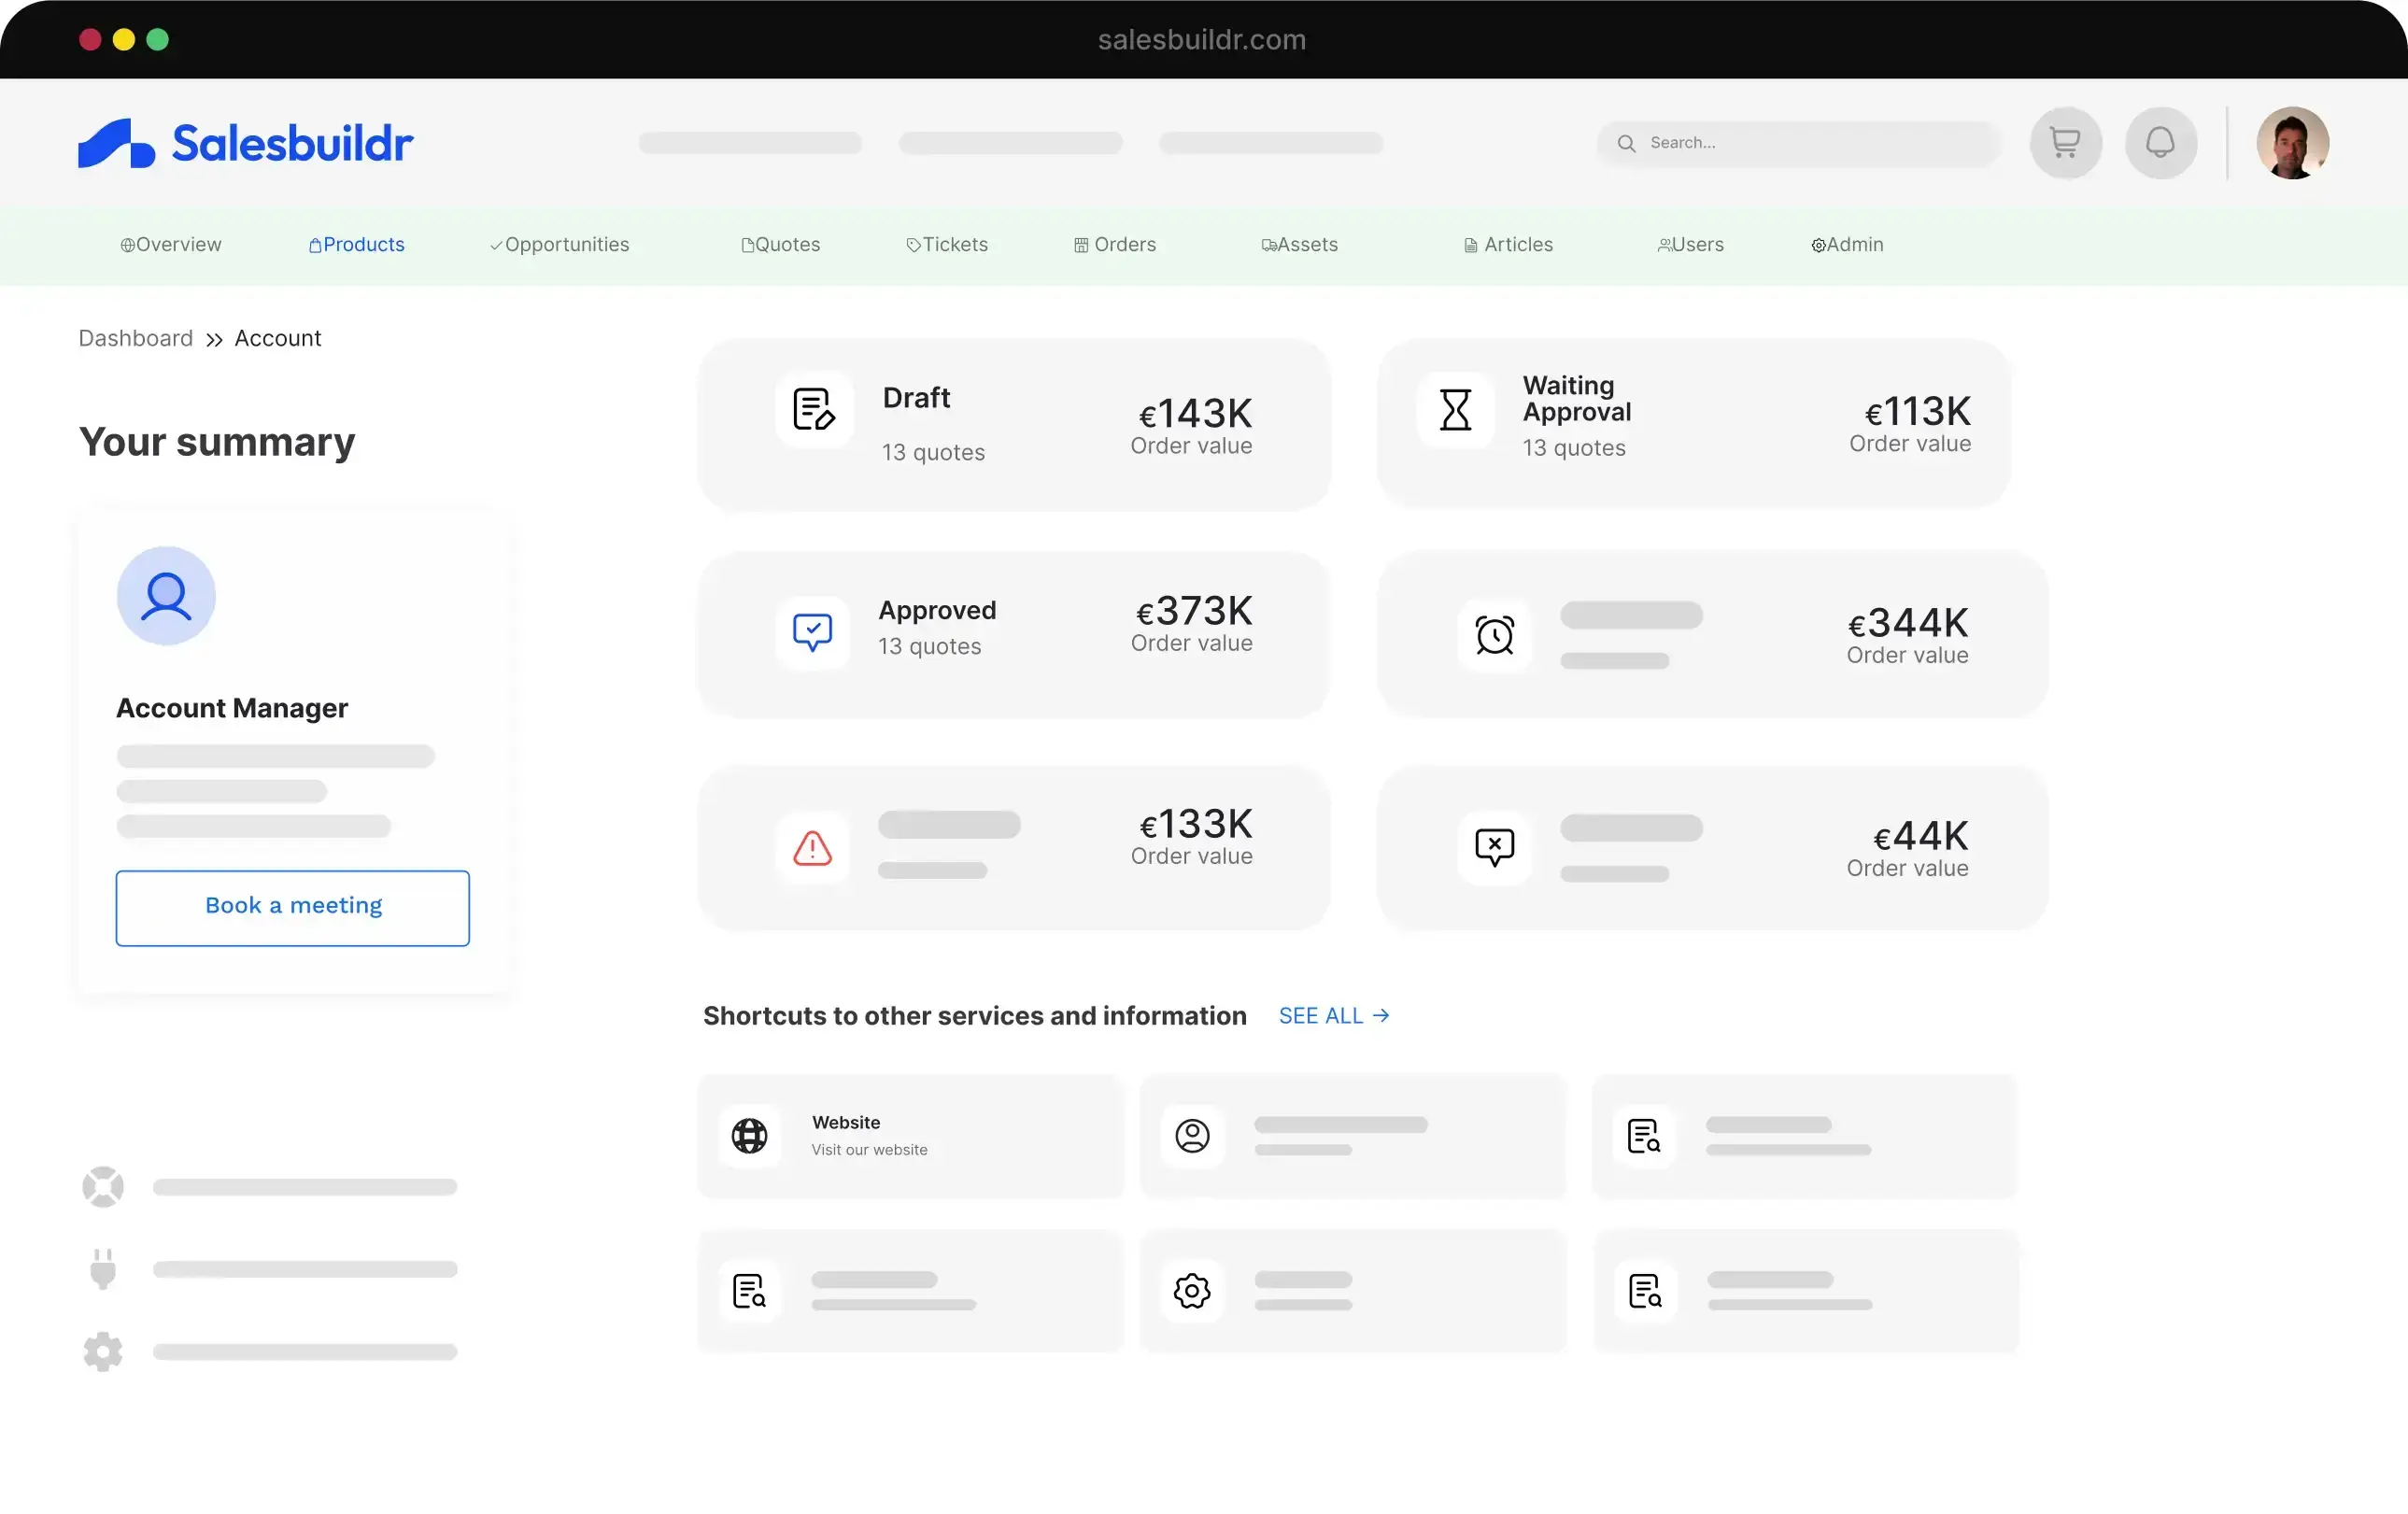Click the salesbuildr.com address bar

1202,39
